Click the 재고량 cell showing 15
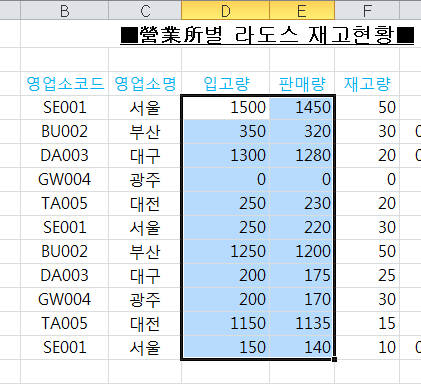Screen dimensions: 421x384 click(367, 324)
